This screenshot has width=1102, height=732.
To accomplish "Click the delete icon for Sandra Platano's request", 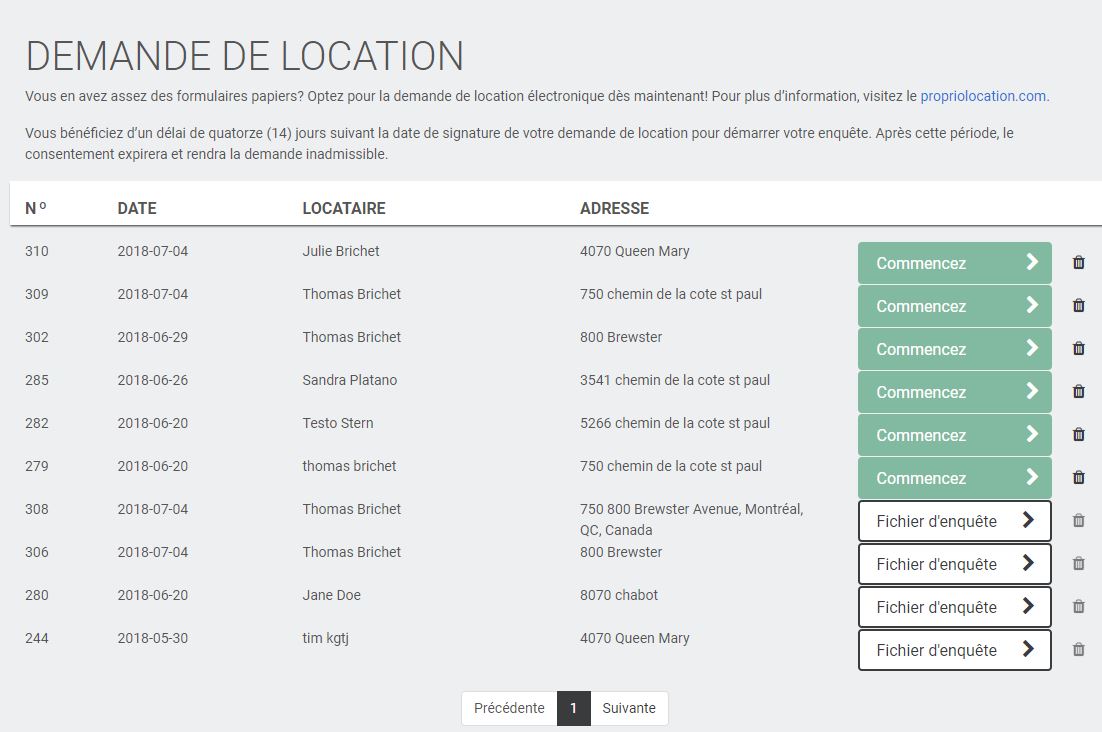I will click(1078, 391).
